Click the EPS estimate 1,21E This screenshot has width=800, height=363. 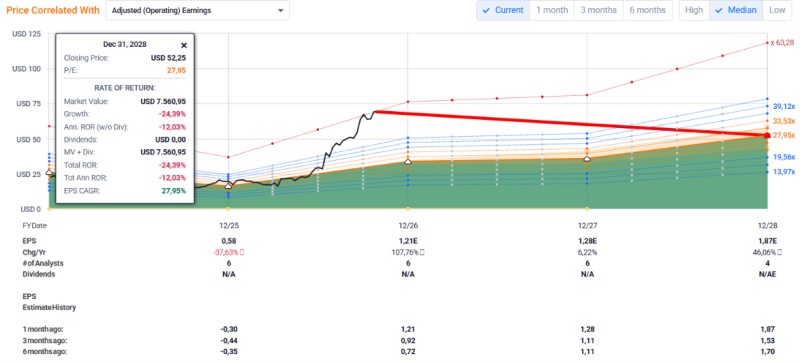pyautogui.click(x=407, y=240)
